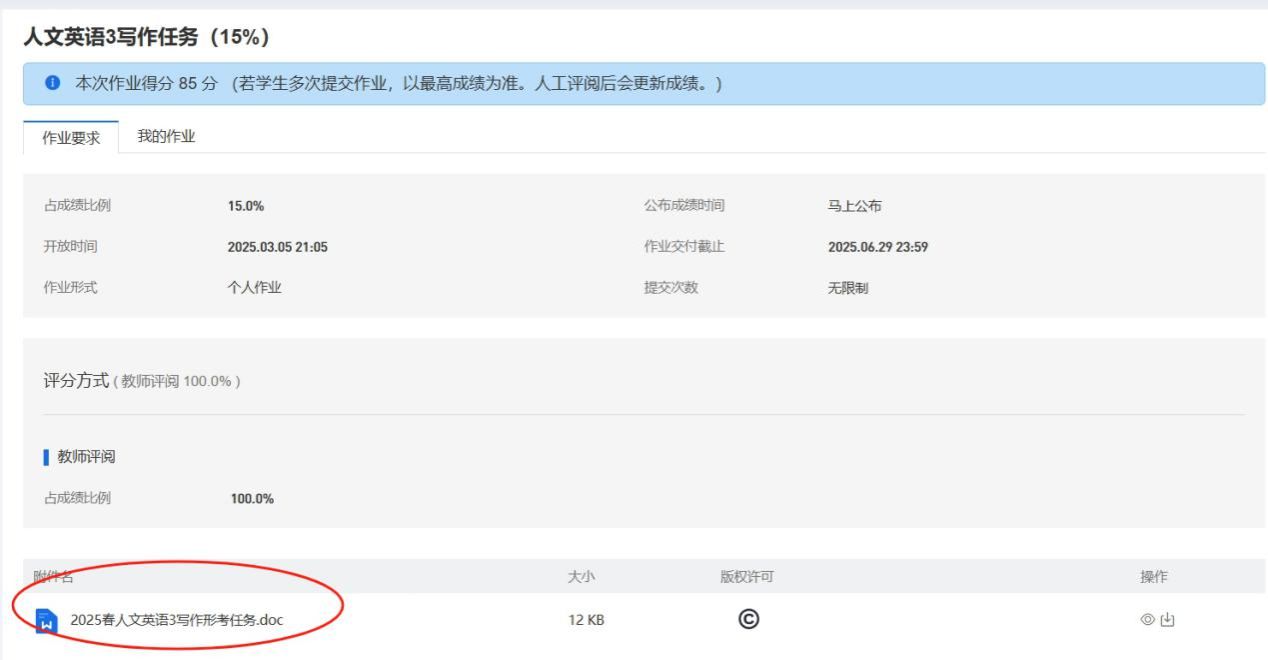
Task: Switch to the 作业要求 tab
Action: 70,138
